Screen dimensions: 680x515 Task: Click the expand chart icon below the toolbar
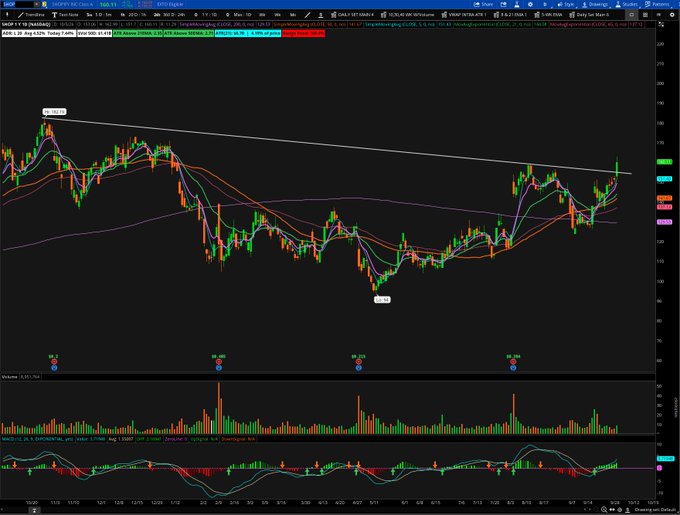tap(661, 25)
